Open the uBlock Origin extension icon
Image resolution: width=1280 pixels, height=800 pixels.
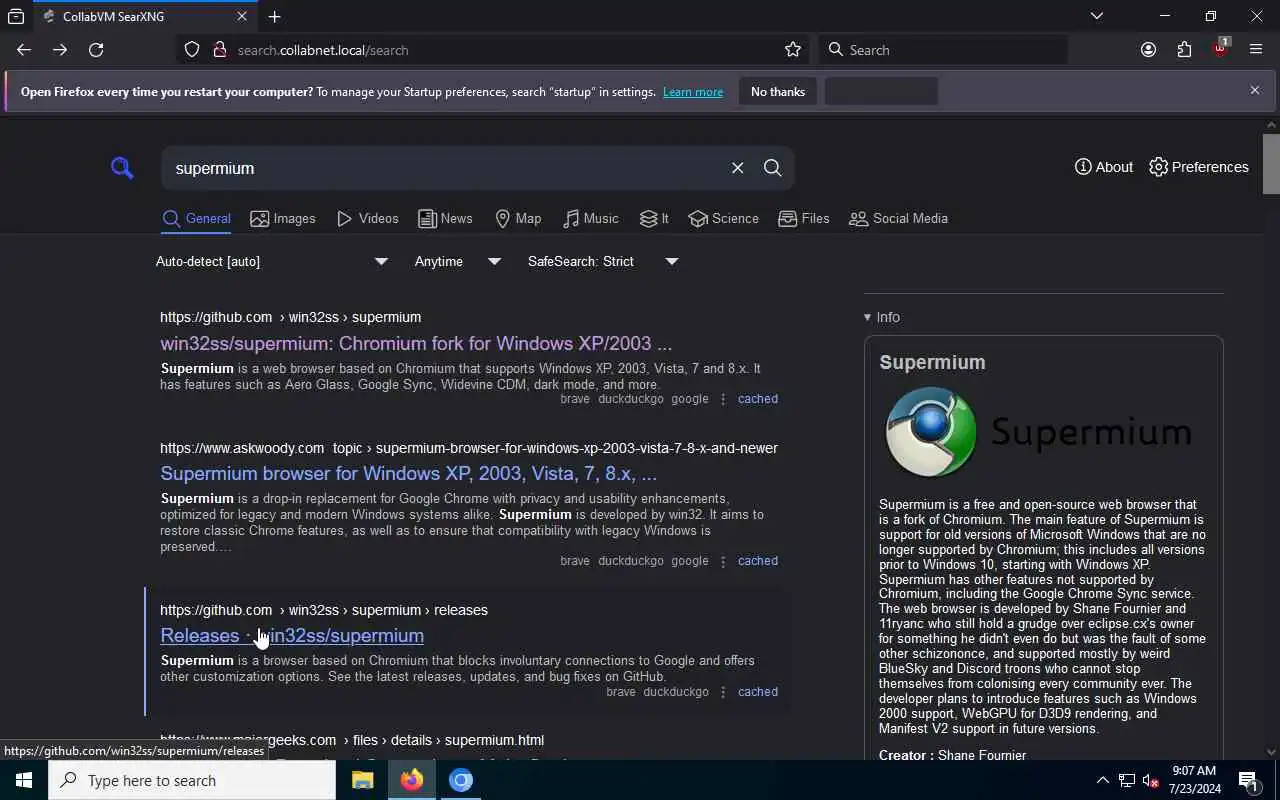click(x=1220, y=48)
